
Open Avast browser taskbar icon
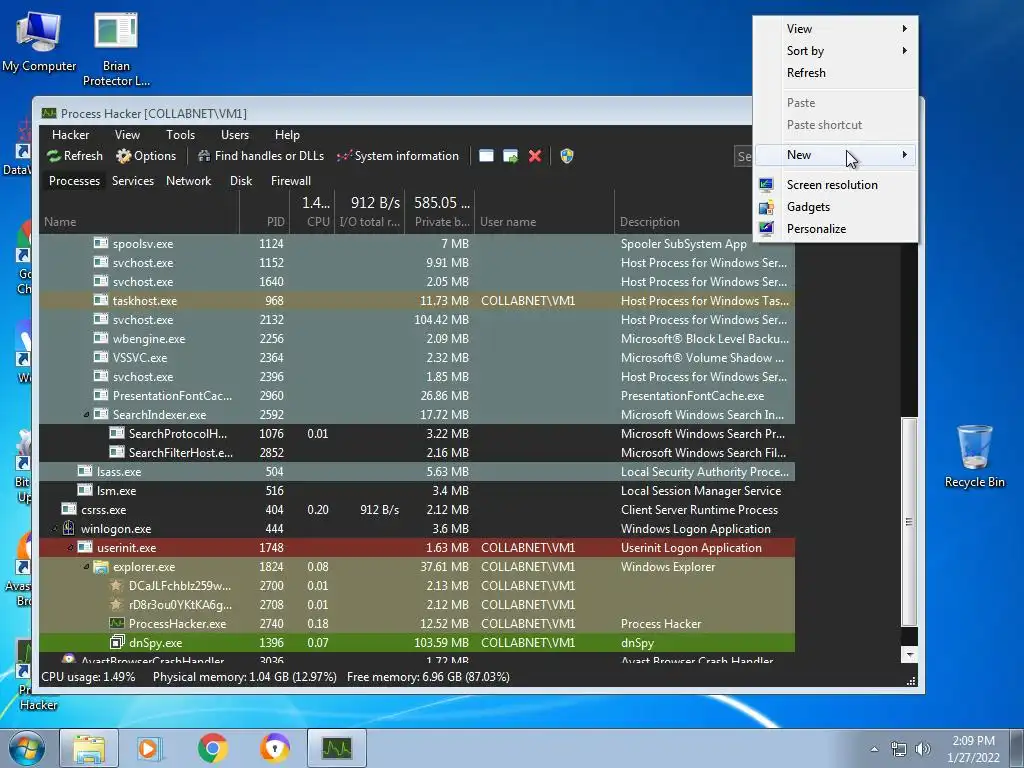tap(275, 748)
